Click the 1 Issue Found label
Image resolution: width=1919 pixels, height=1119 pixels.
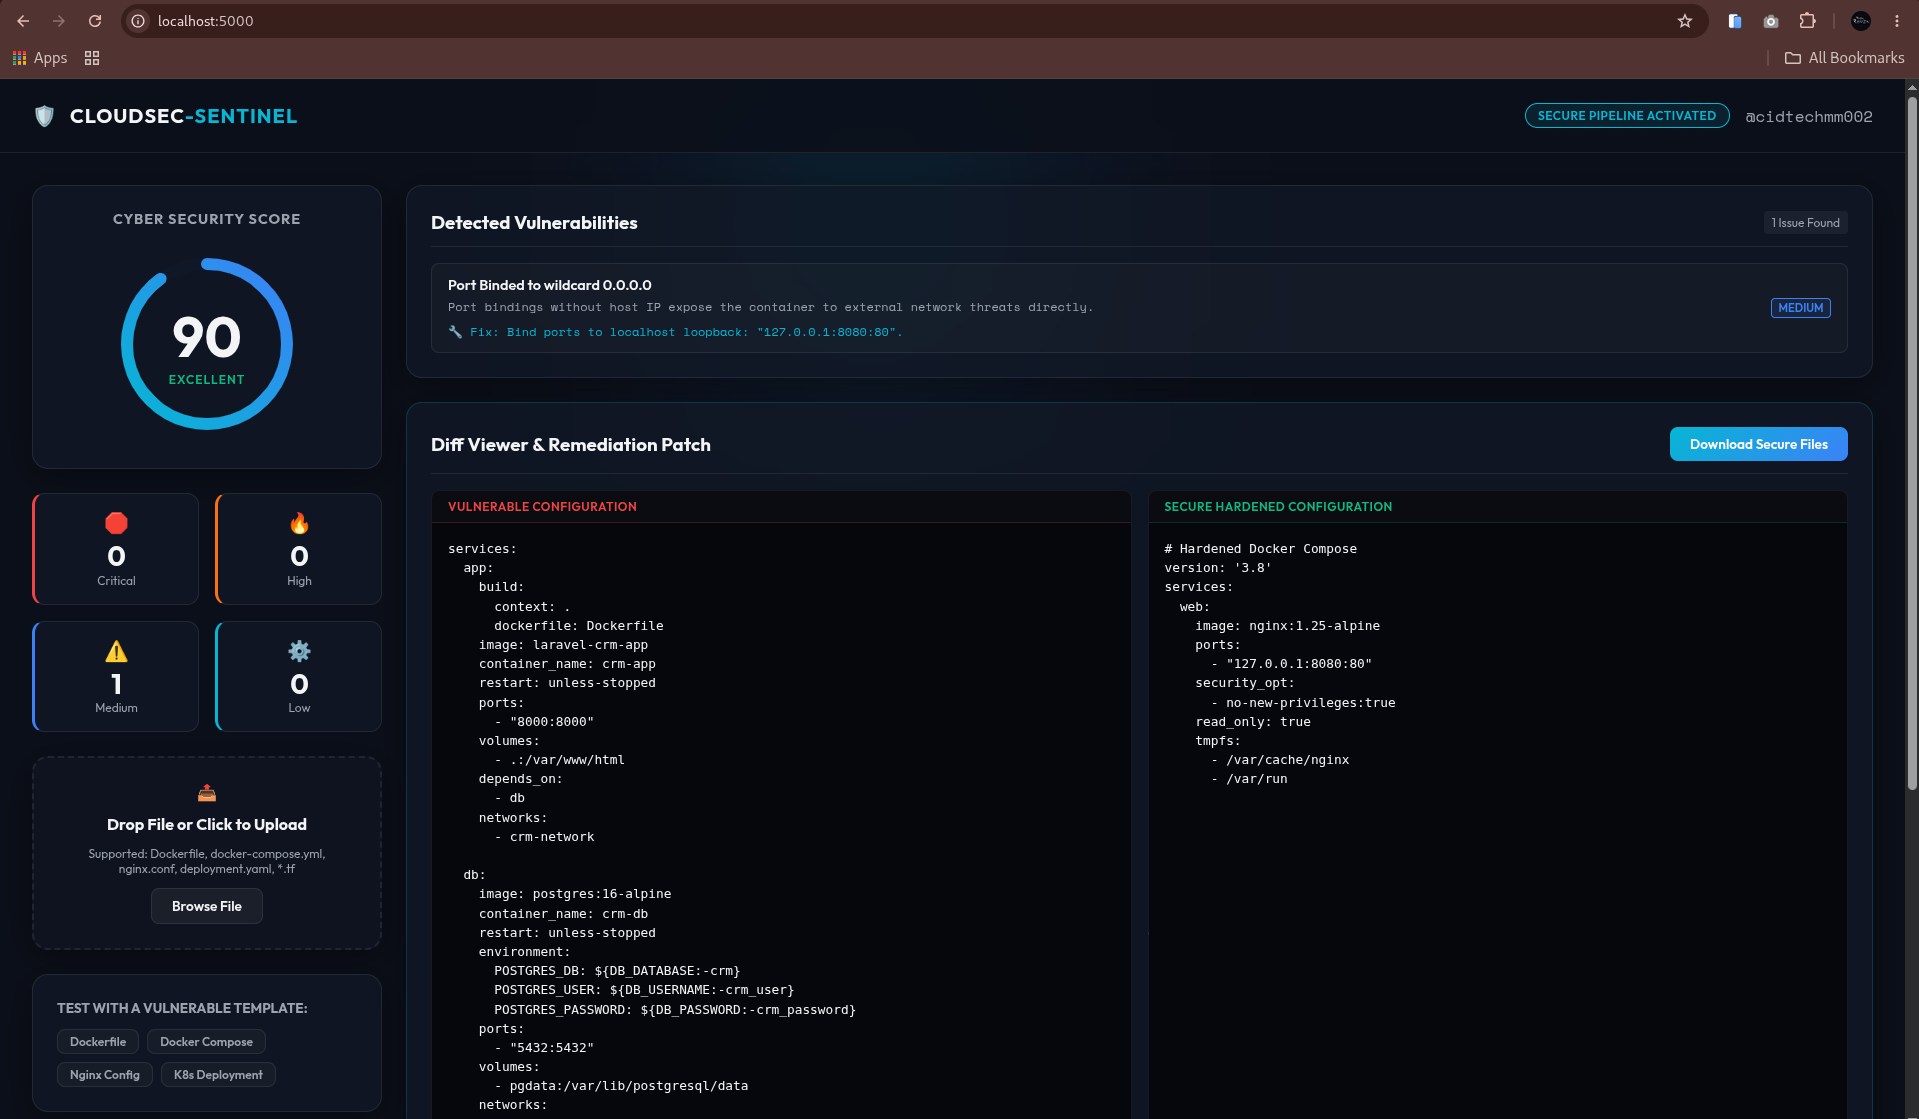pyautogui.click(x=1805, y=223)
